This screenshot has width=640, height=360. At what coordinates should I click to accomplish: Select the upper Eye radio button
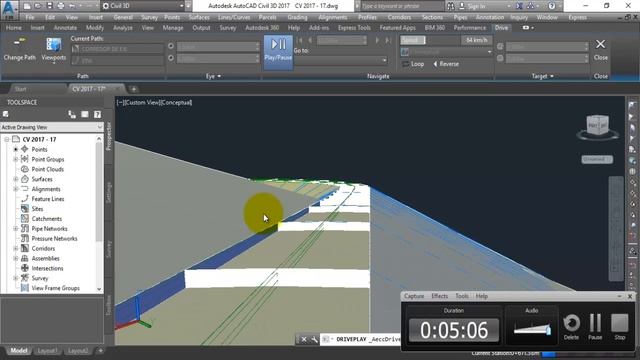(x=171, y=46)
